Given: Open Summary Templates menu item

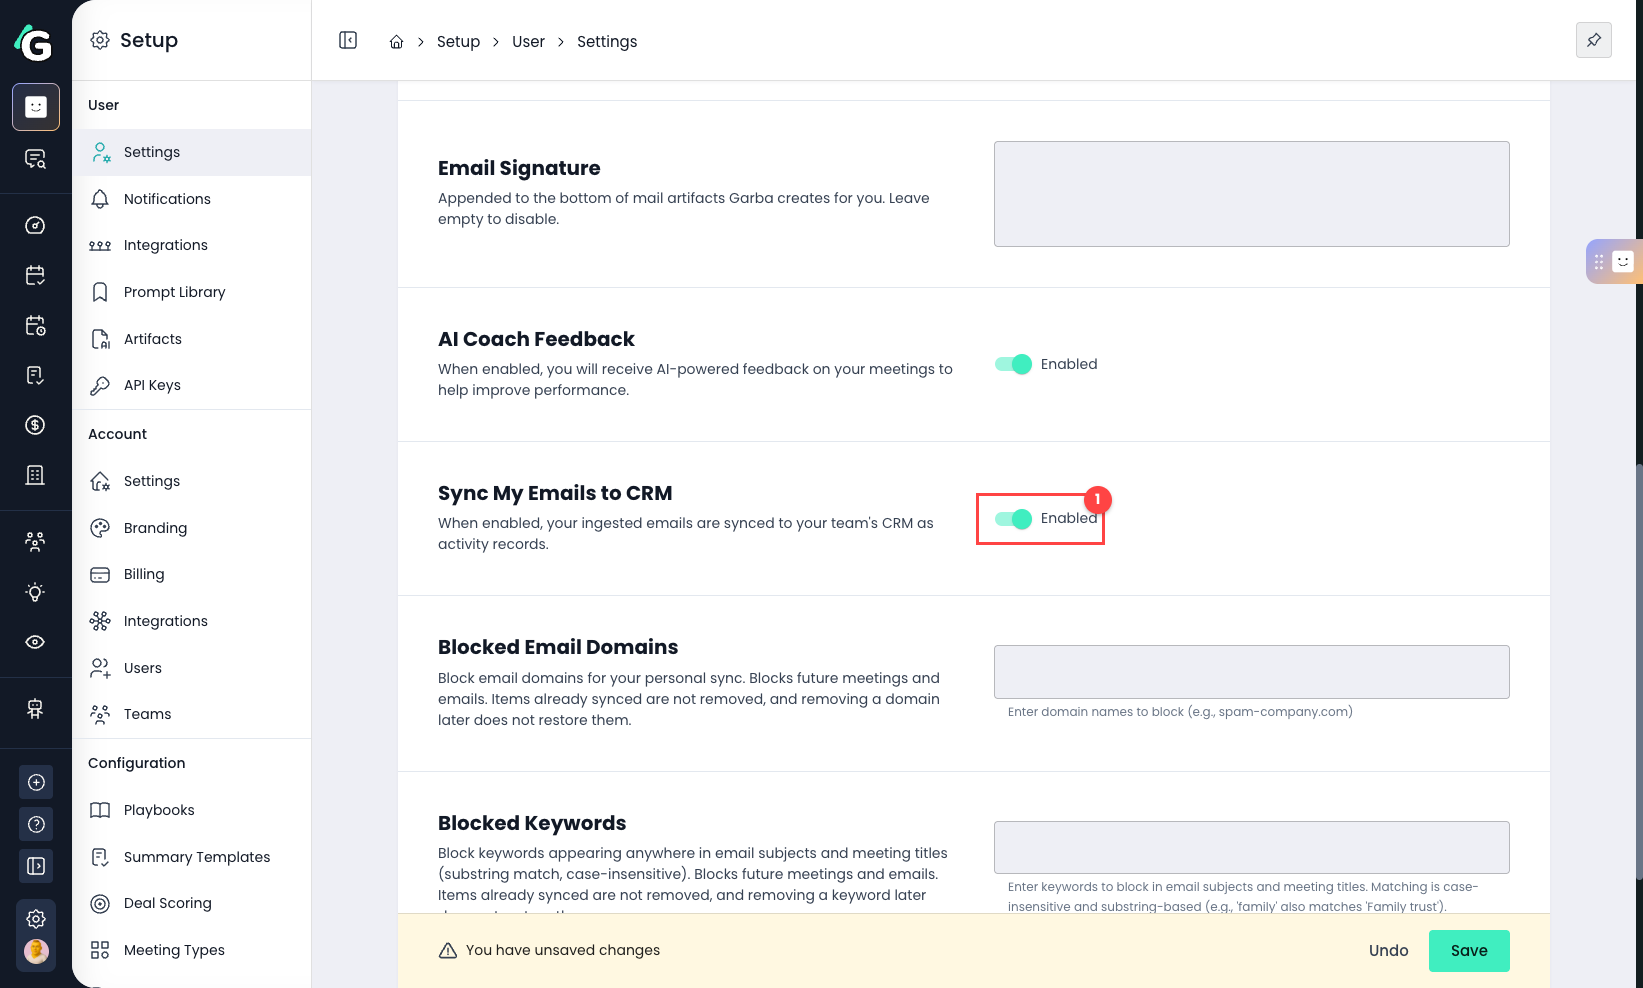Looking at the screenshot, I should click(x=192, y=857).
